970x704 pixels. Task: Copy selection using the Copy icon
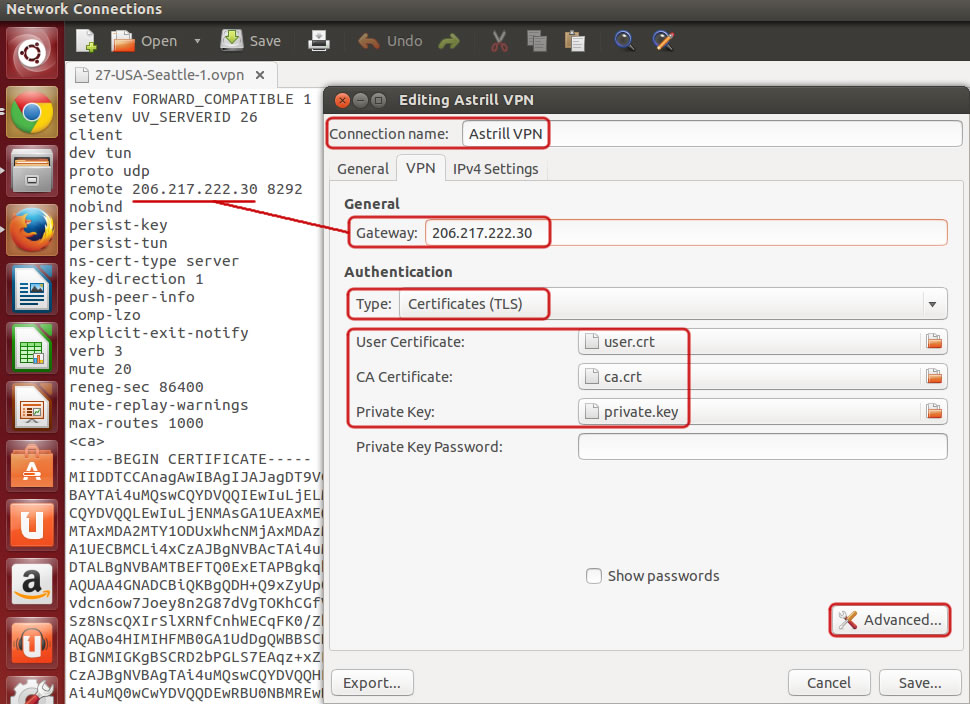[536, 41]
